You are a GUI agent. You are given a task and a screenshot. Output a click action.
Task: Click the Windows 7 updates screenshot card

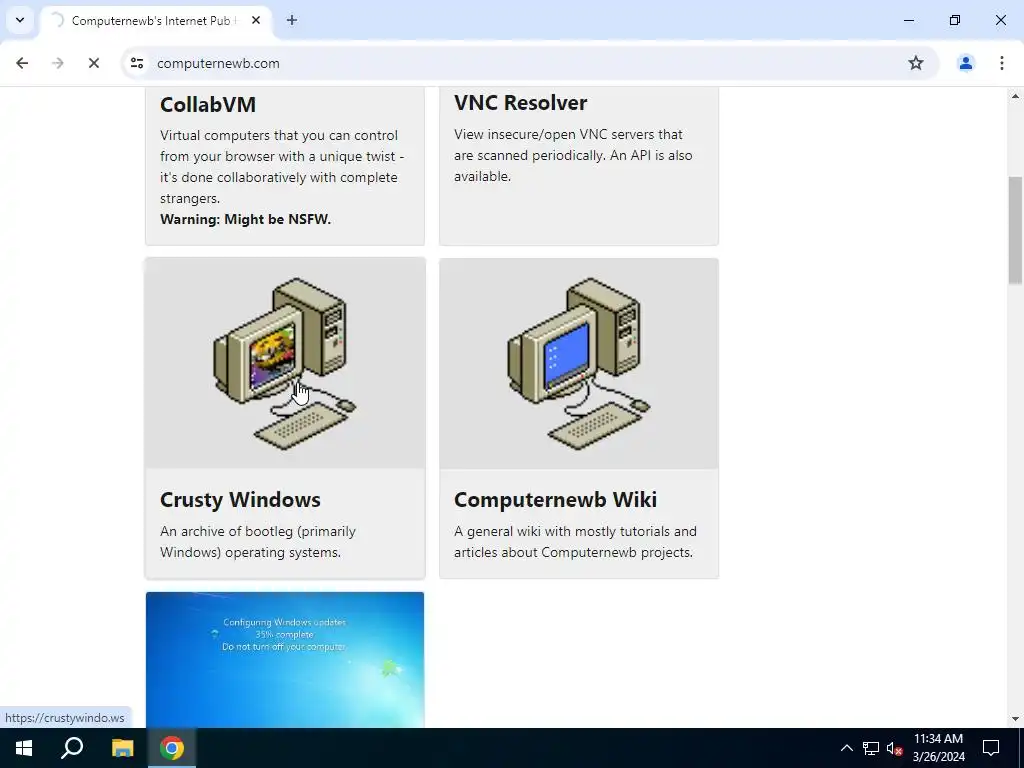coord(285,660)
